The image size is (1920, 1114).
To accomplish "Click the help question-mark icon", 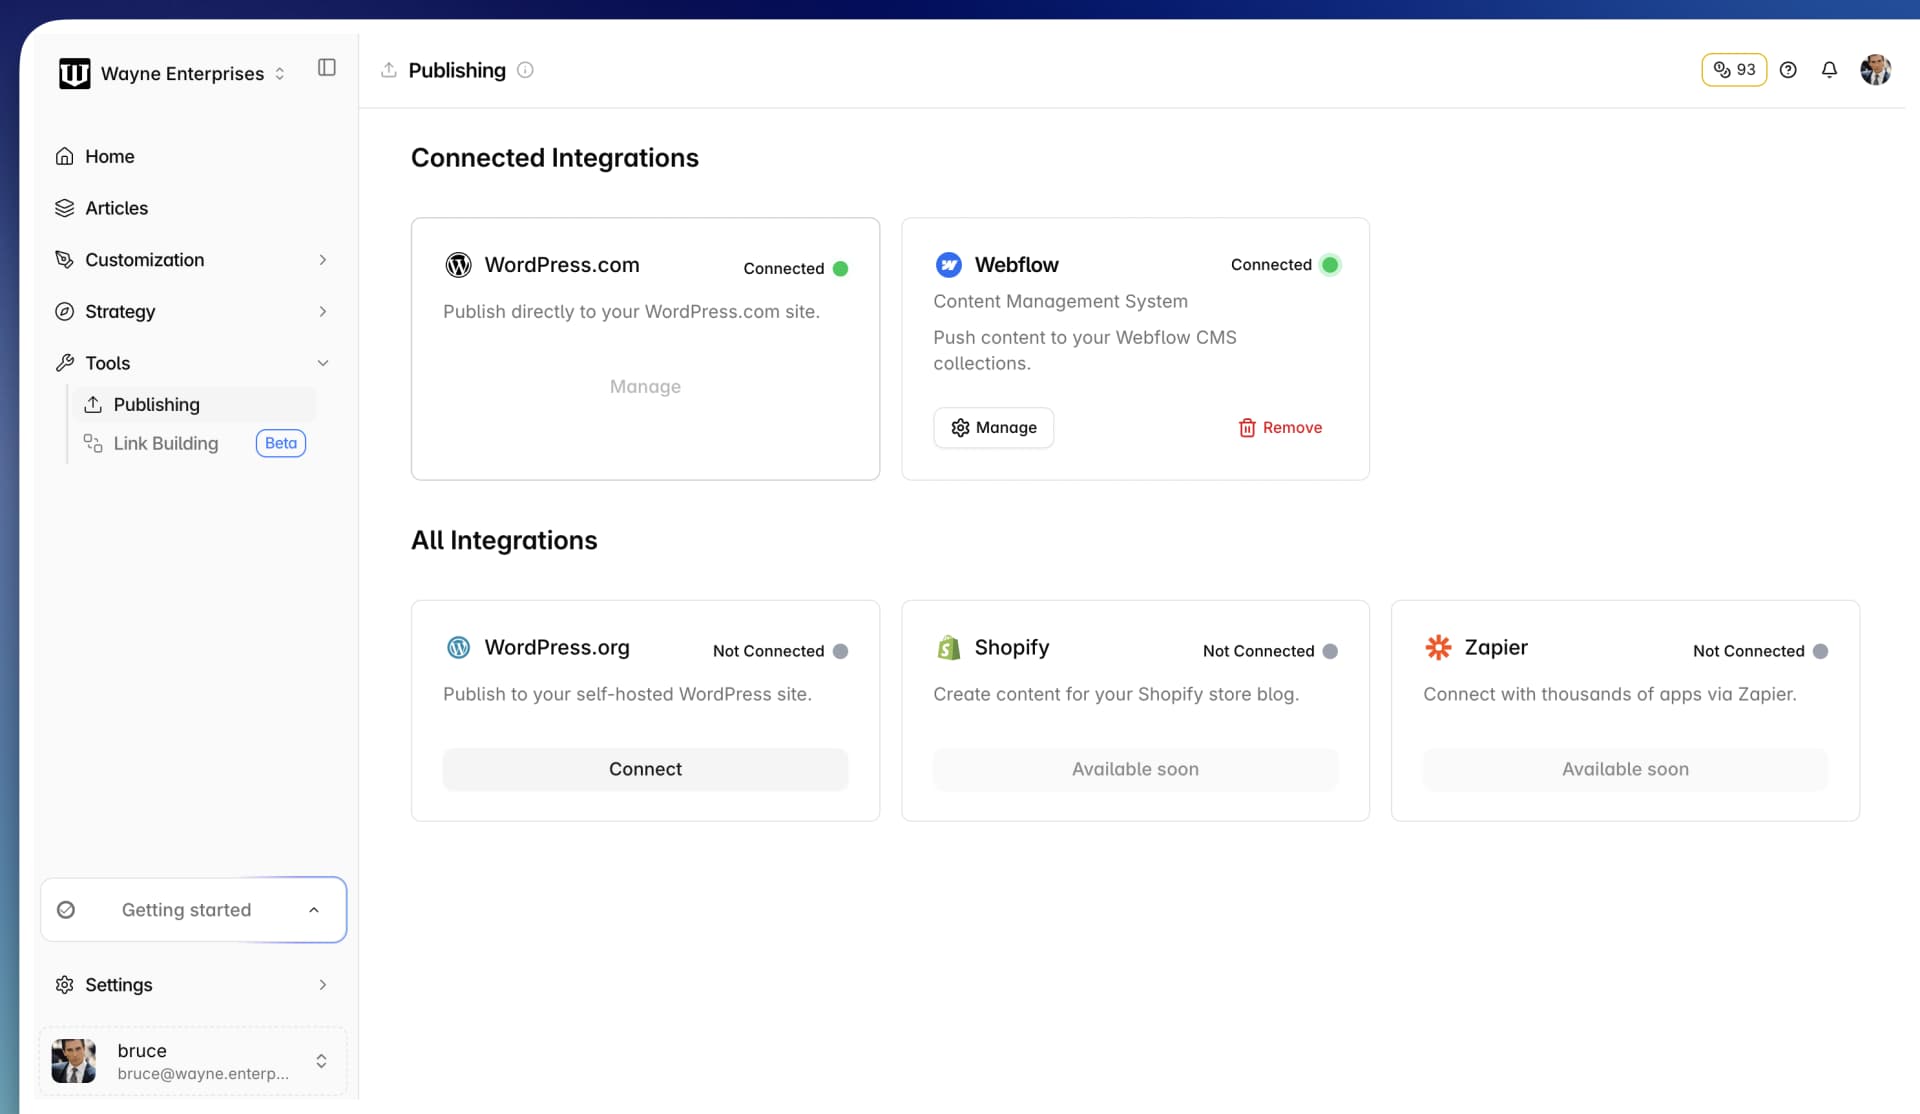I will point(1789,70).
